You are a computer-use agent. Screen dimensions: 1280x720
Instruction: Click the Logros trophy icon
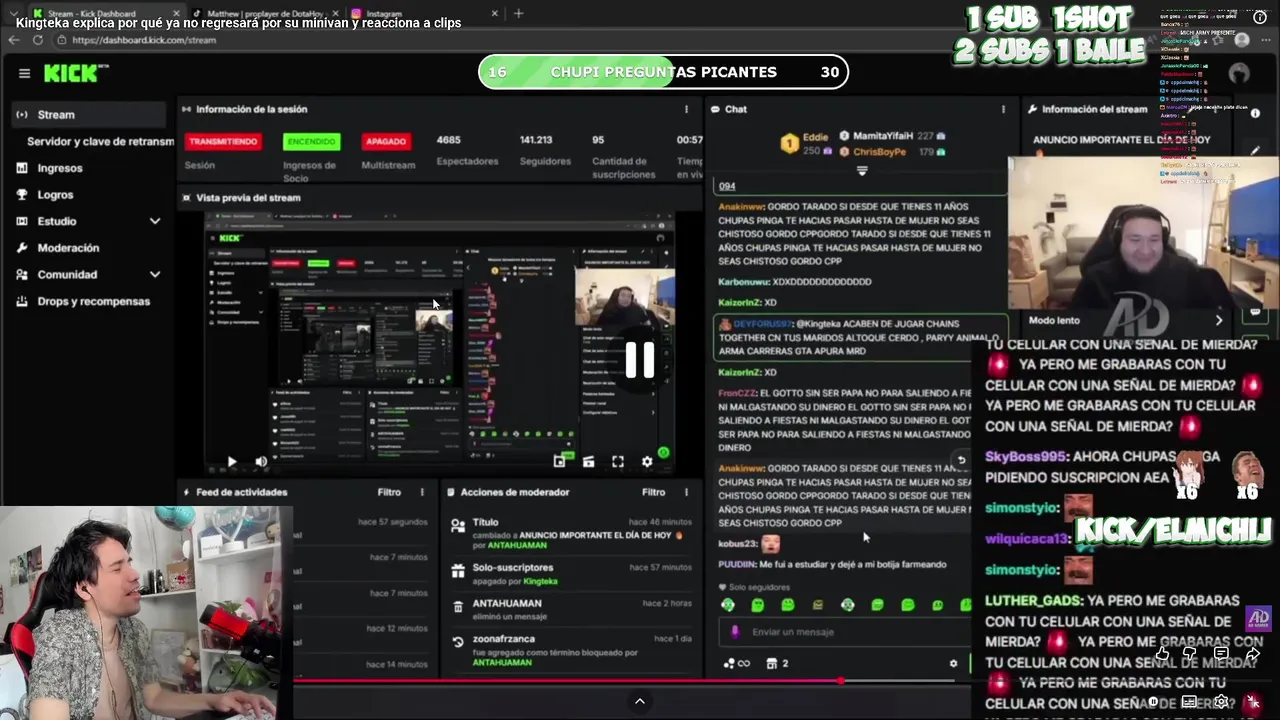coord(22,195)
